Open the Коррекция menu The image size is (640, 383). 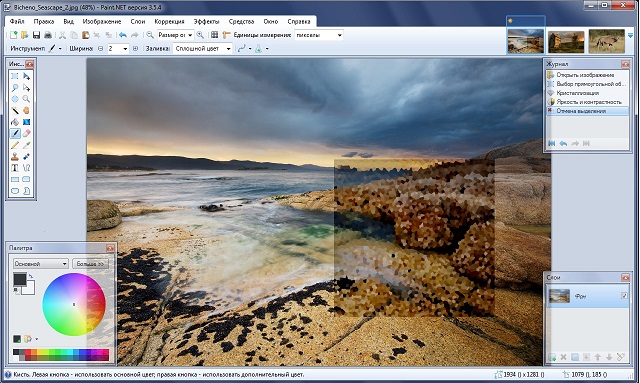pos(169,21)
